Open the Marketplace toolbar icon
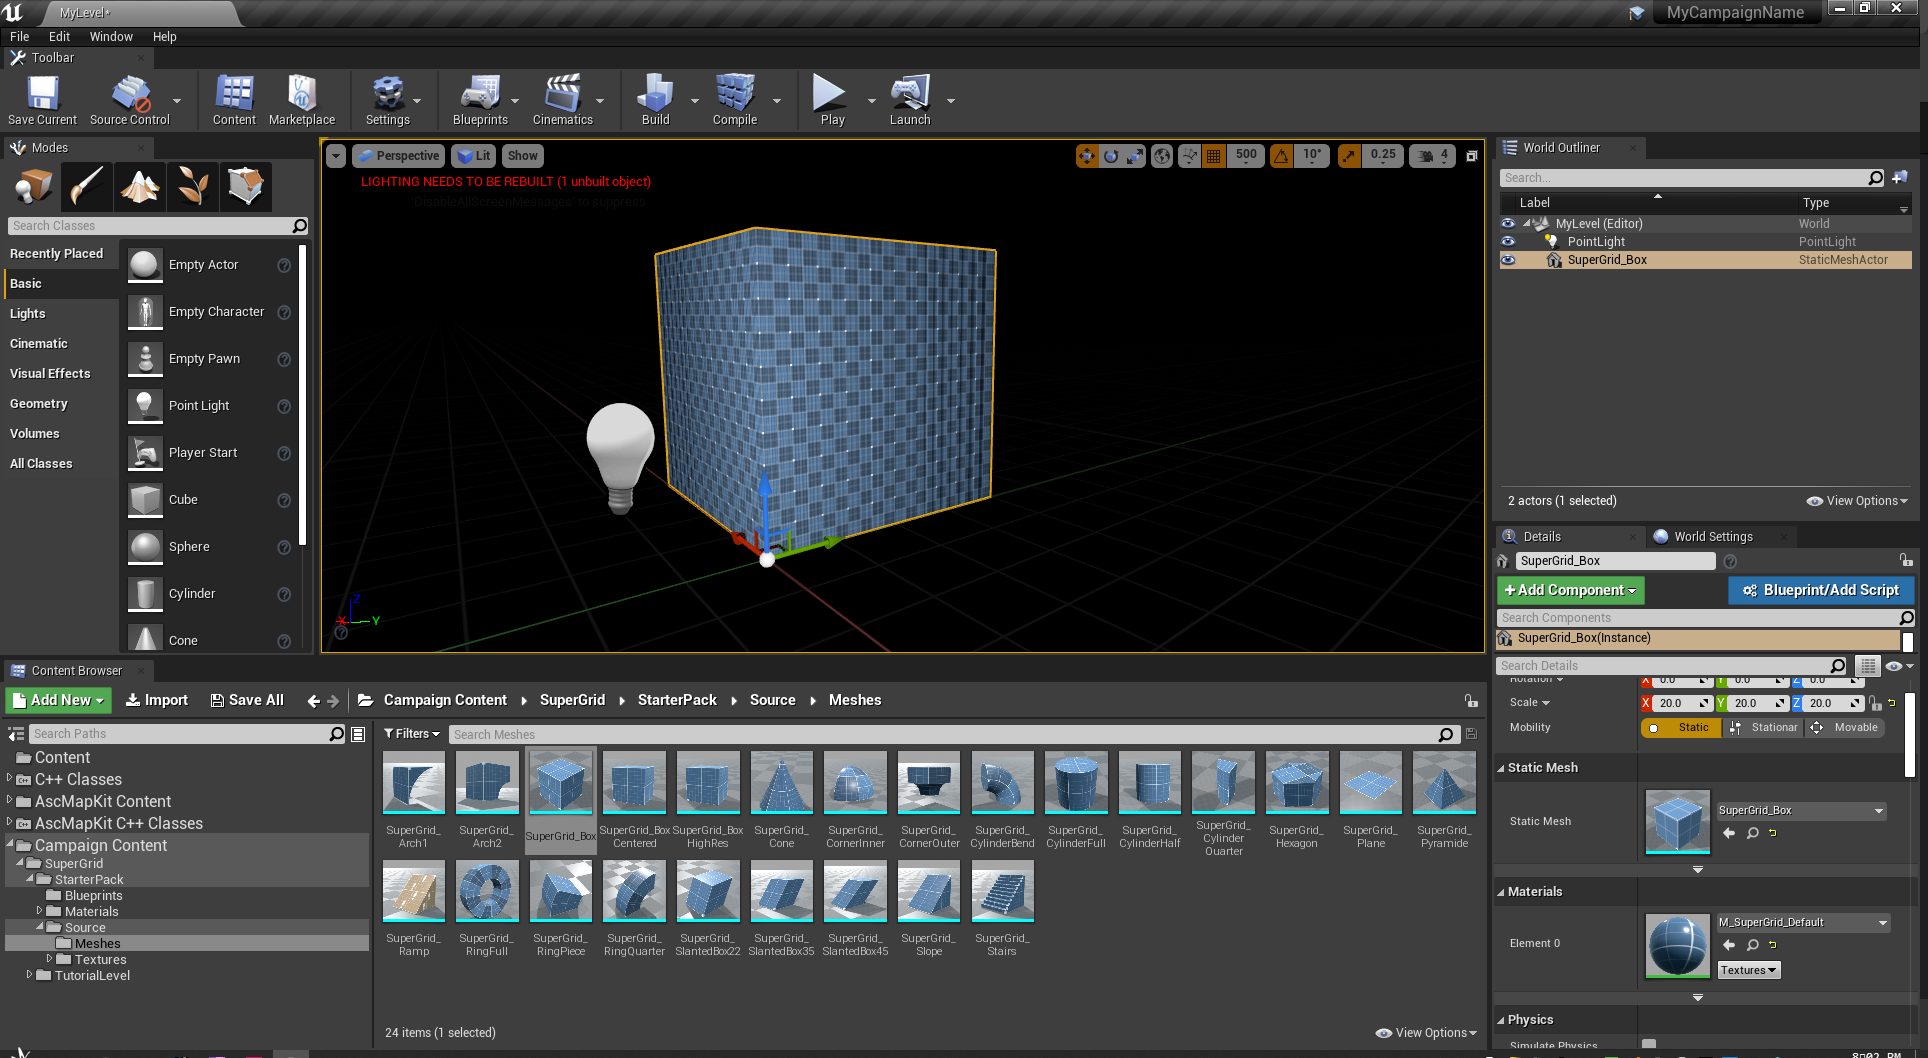The width and height of the screenshot is (1928, 1058). click(302, 100)
